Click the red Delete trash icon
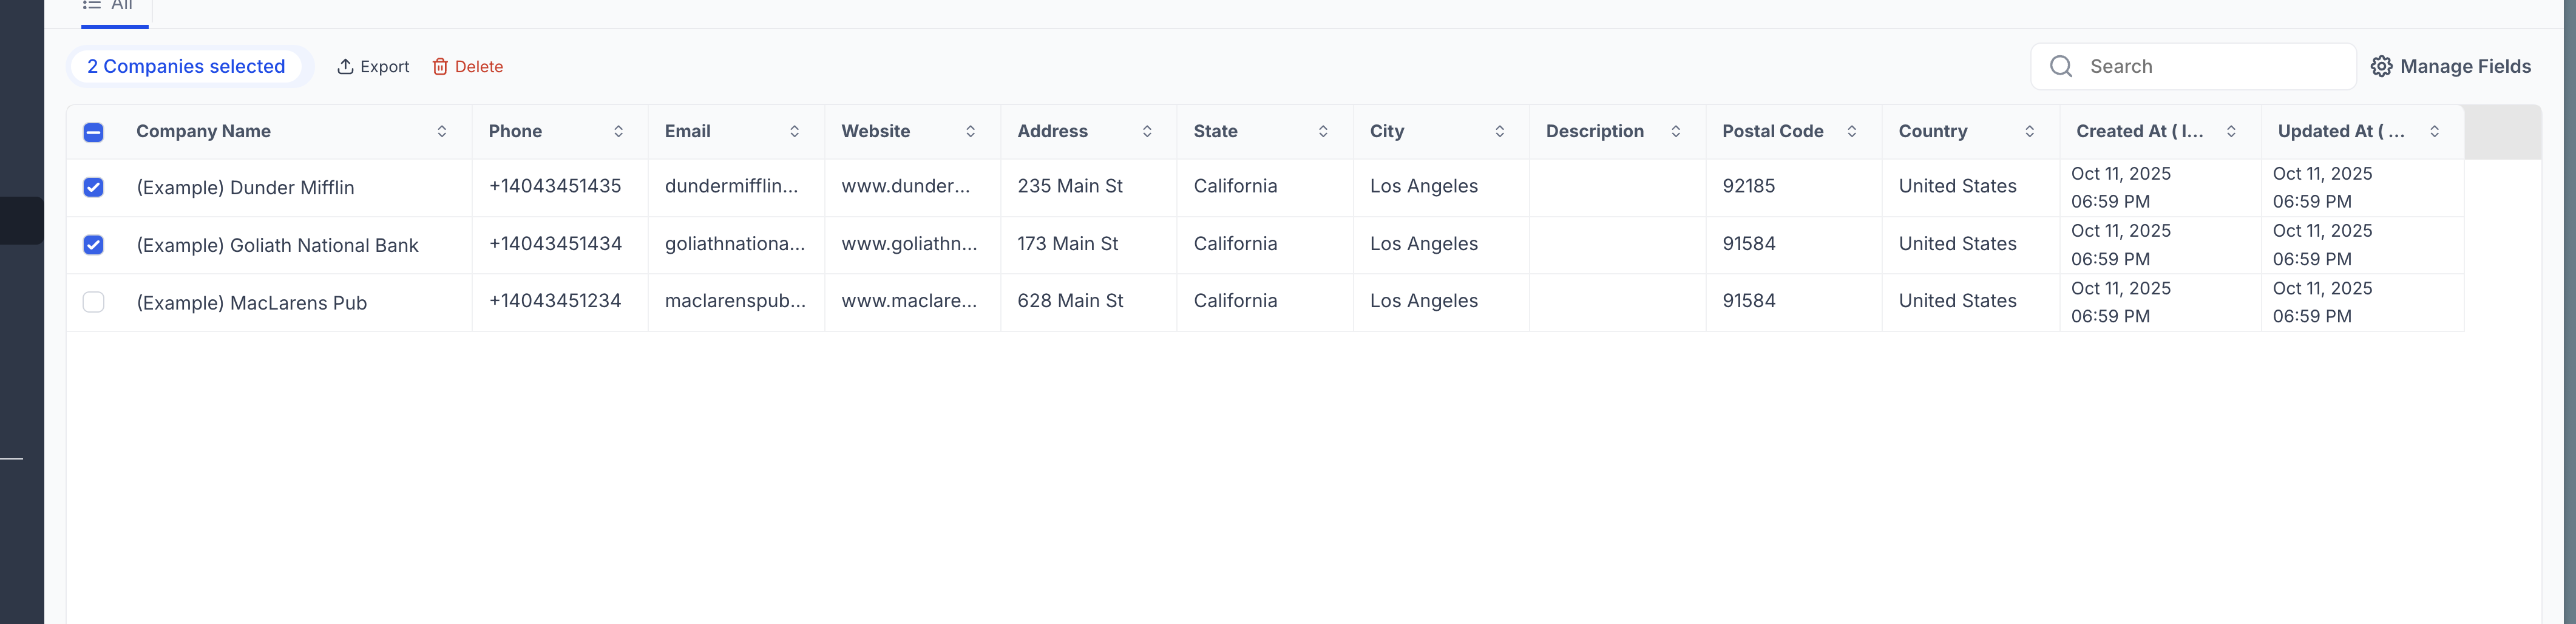 point(440,66)
